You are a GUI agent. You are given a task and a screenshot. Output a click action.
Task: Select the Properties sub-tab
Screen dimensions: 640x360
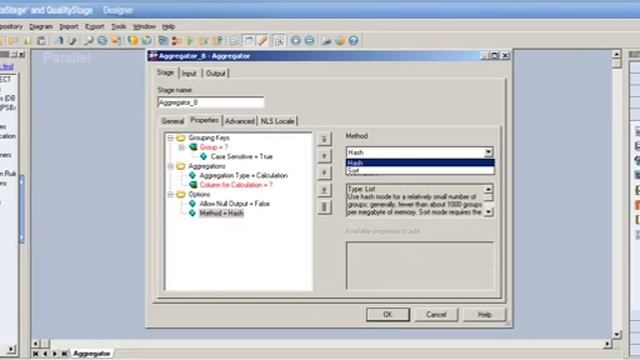tap(204, 120)
